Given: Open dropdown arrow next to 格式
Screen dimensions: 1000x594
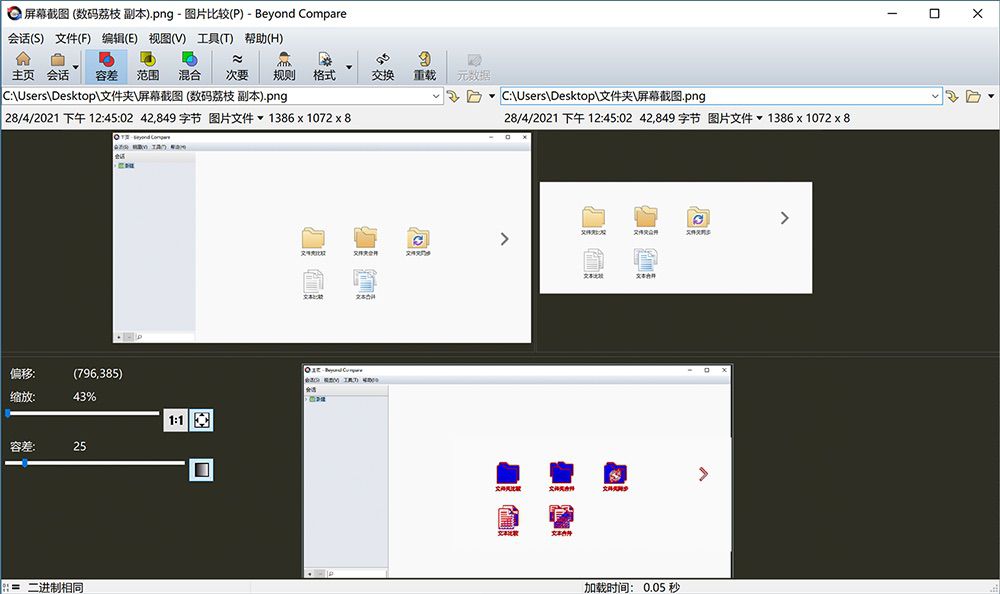Looking at the screenshot, I should (349, 67).
